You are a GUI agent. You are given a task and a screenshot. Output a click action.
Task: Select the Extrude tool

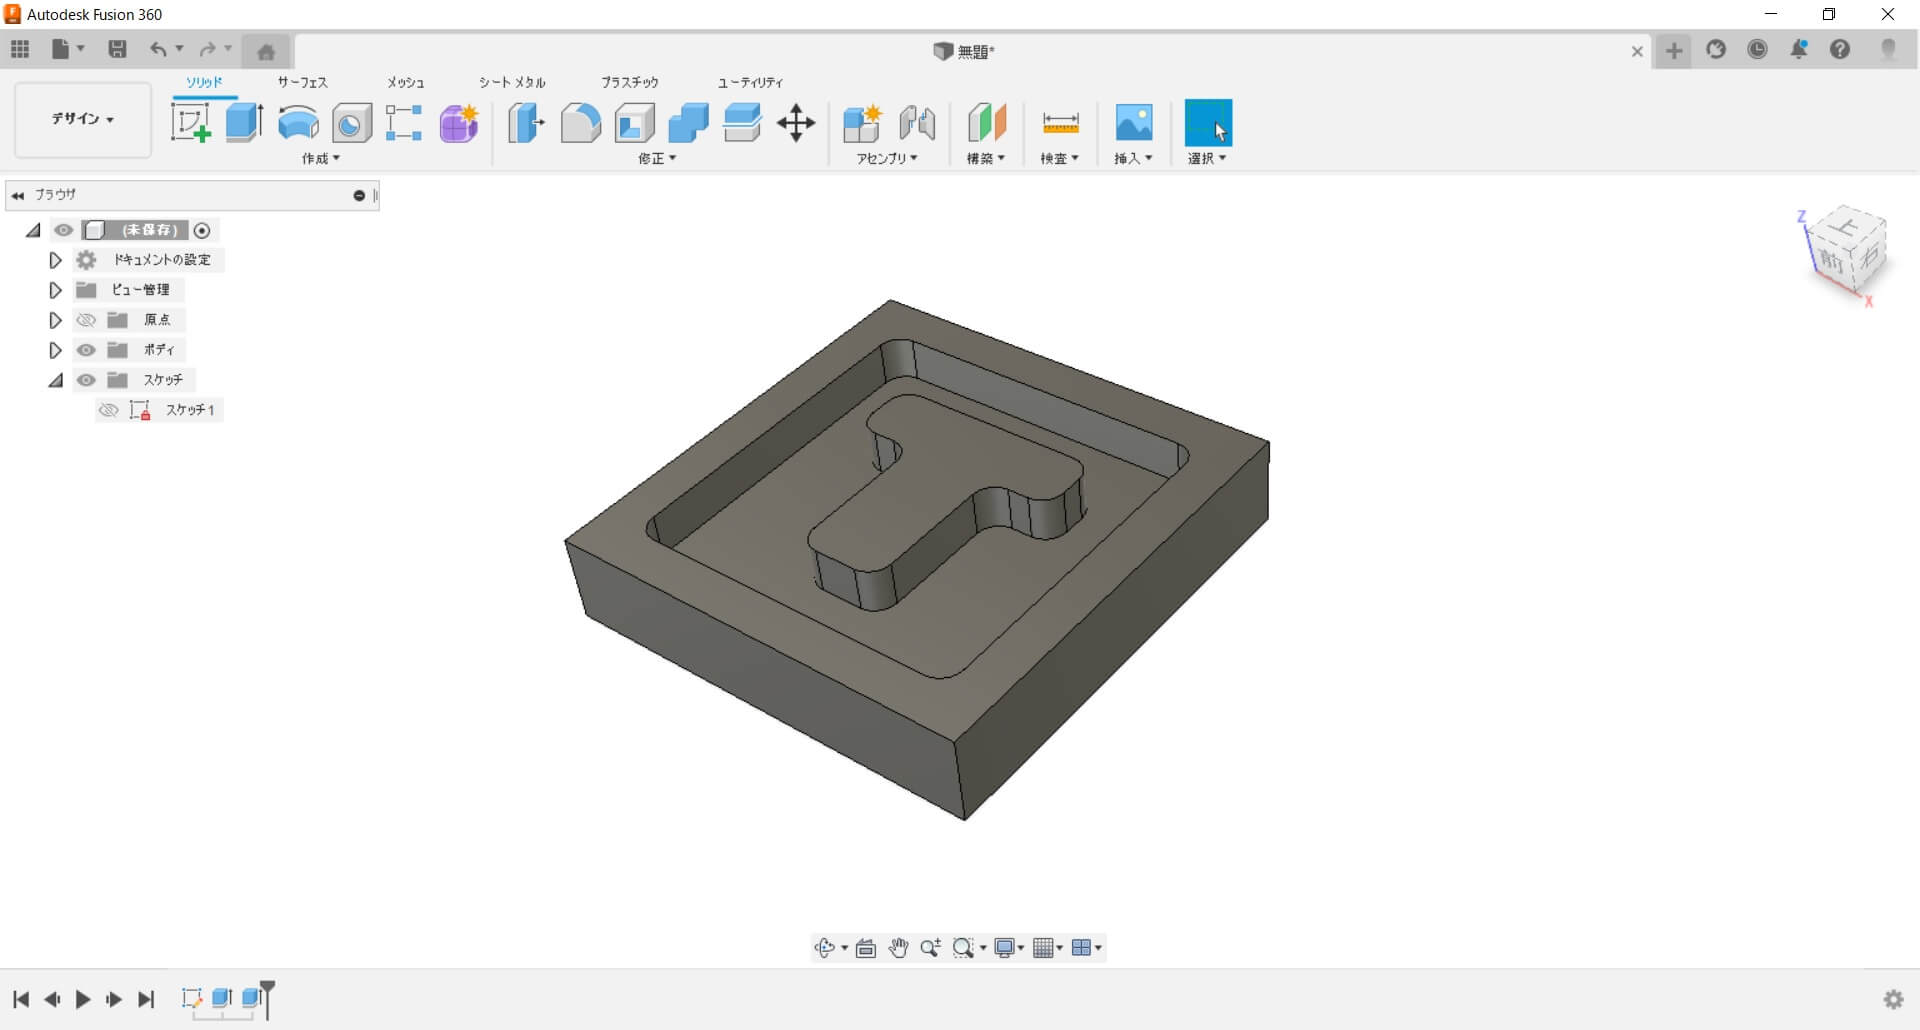pos(244,123)
